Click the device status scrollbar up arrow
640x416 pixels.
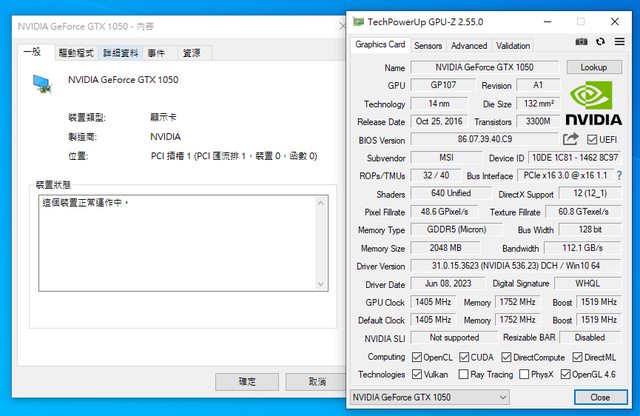pos(321,203)
